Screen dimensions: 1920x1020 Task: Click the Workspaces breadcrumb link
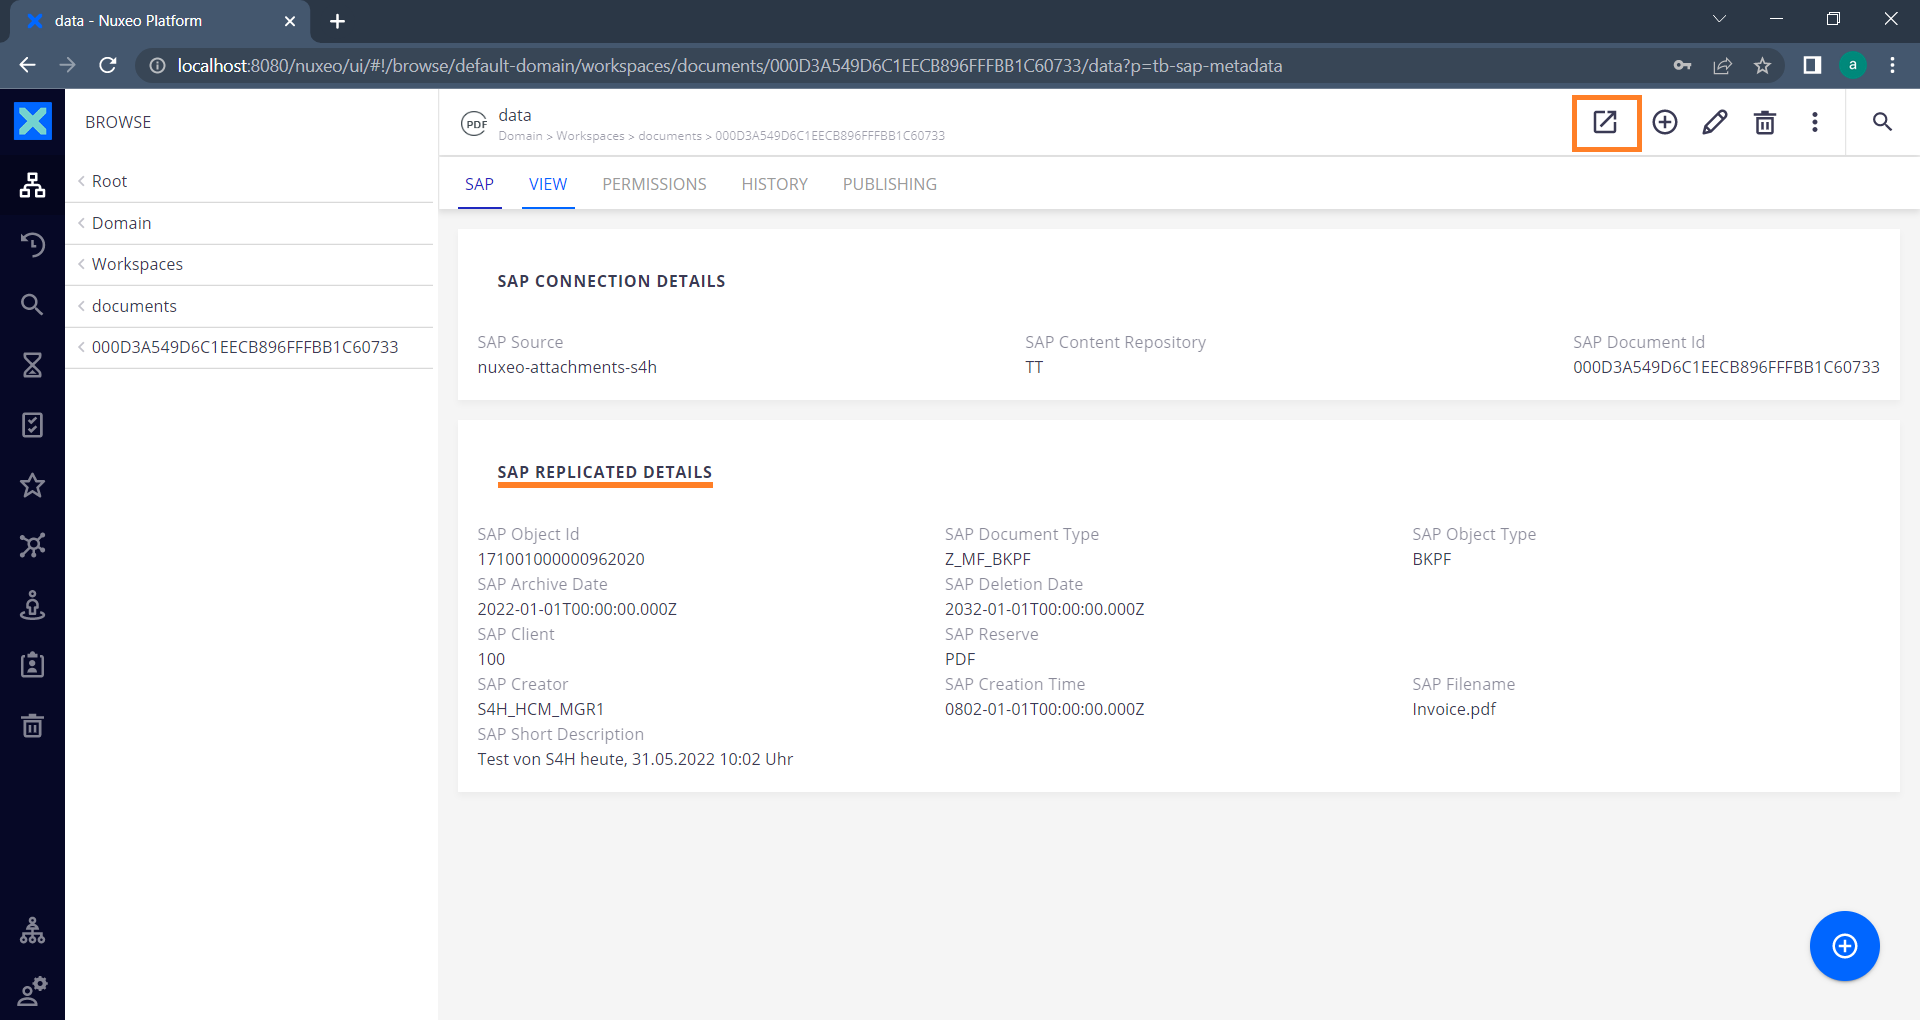(590, 136)
